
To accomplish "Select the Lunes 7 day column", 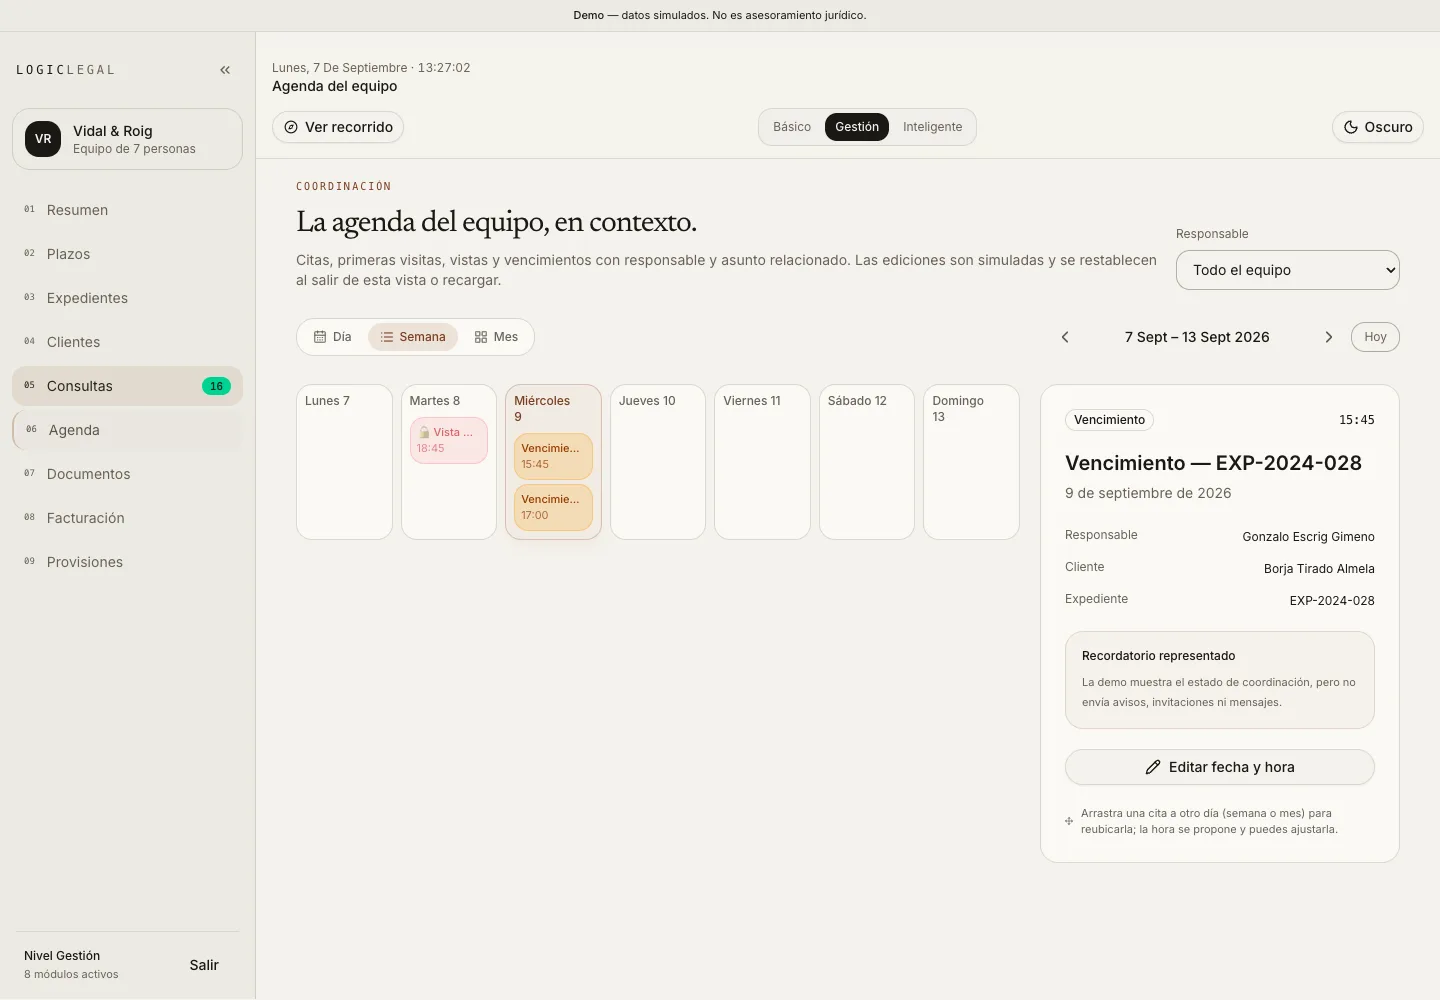I will [344, 462].
